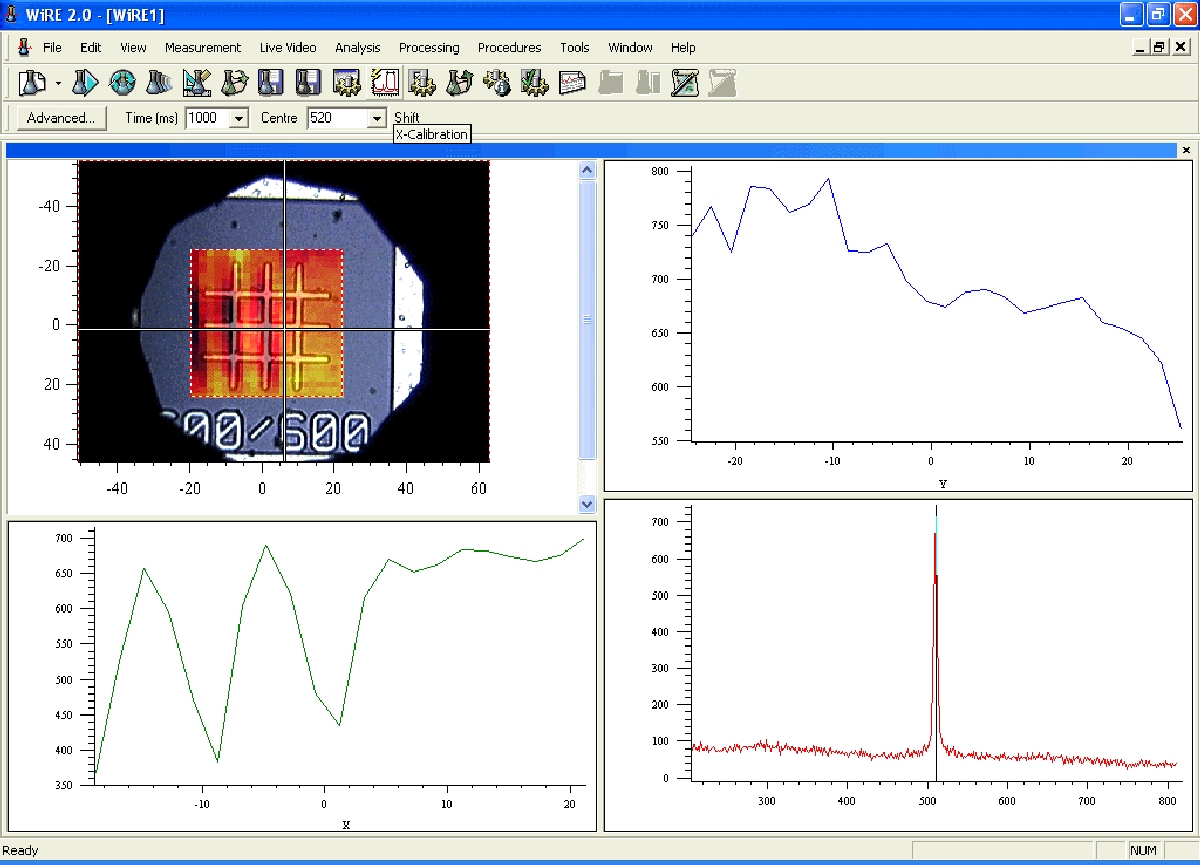Click the map scroll toolbar icon
Viewport: 1200px width, 865px height.
click(685, 83)
